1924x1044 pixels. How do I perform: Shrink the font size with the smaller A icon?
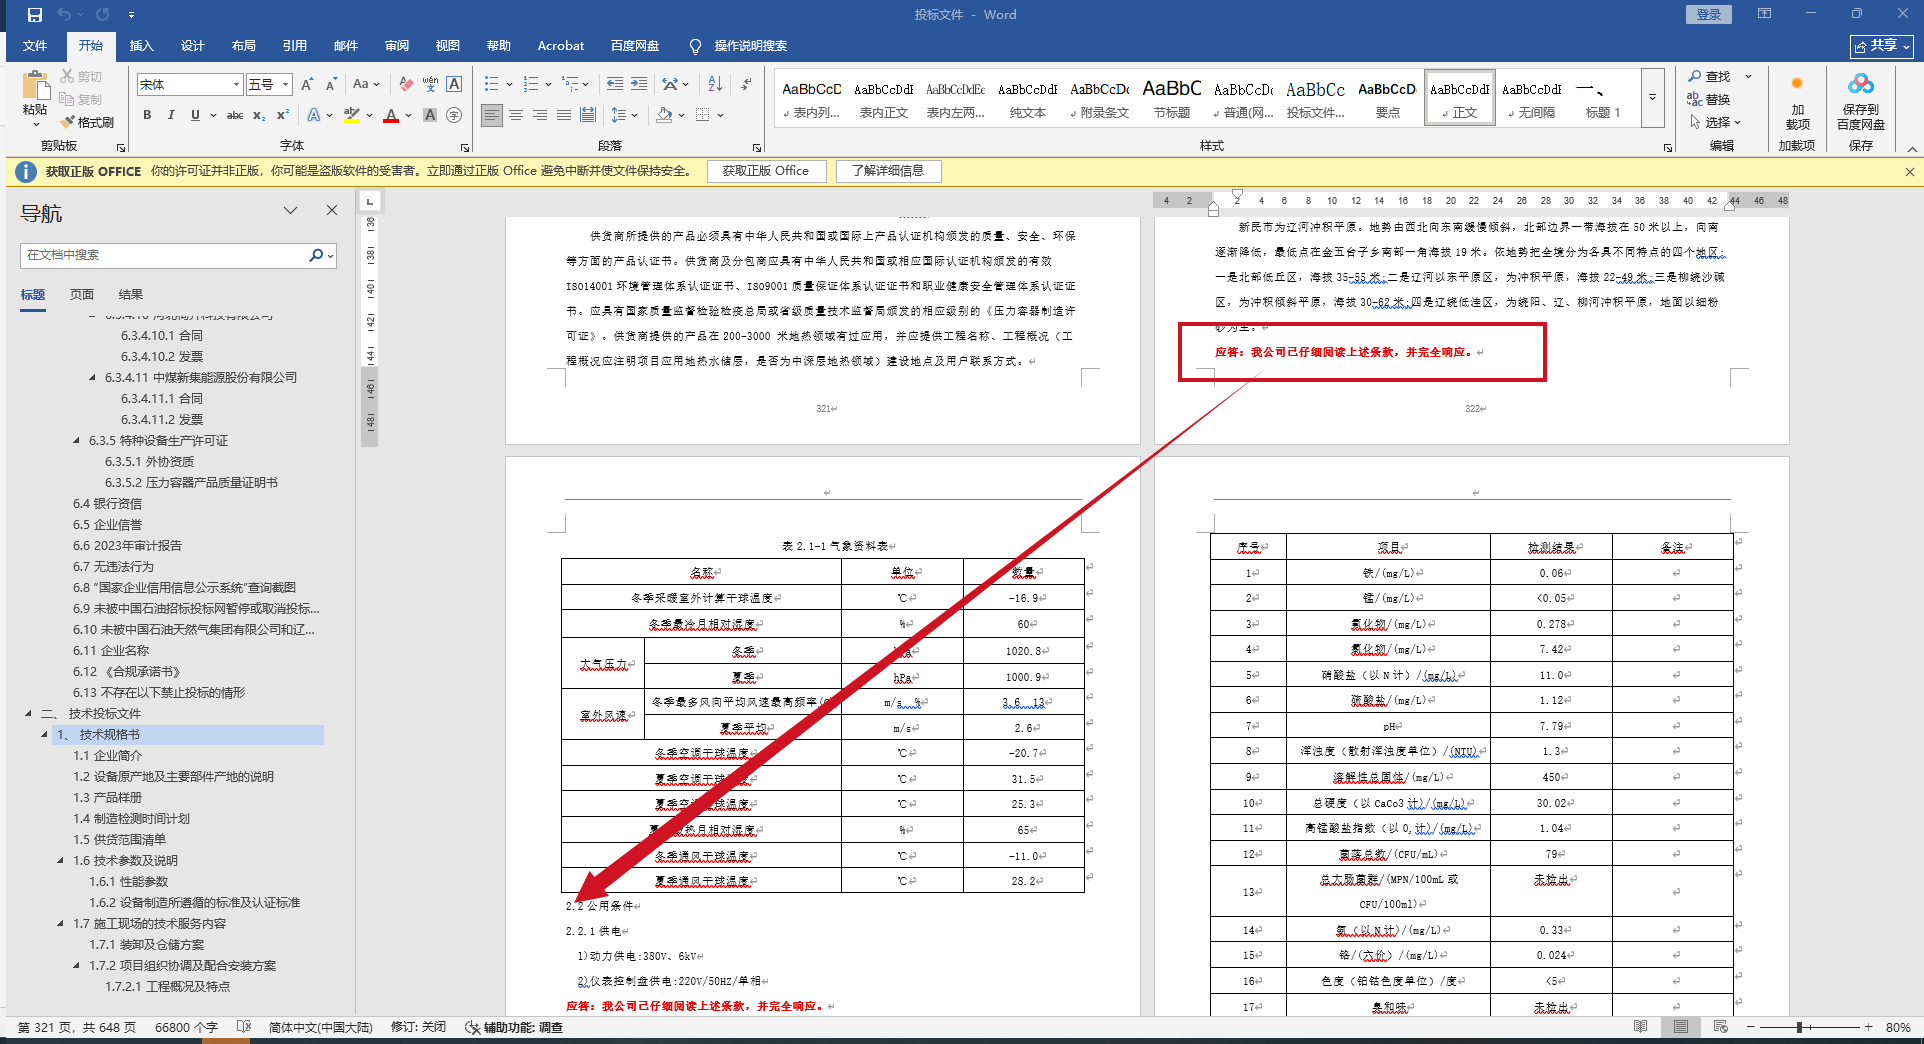coord(330,84)
